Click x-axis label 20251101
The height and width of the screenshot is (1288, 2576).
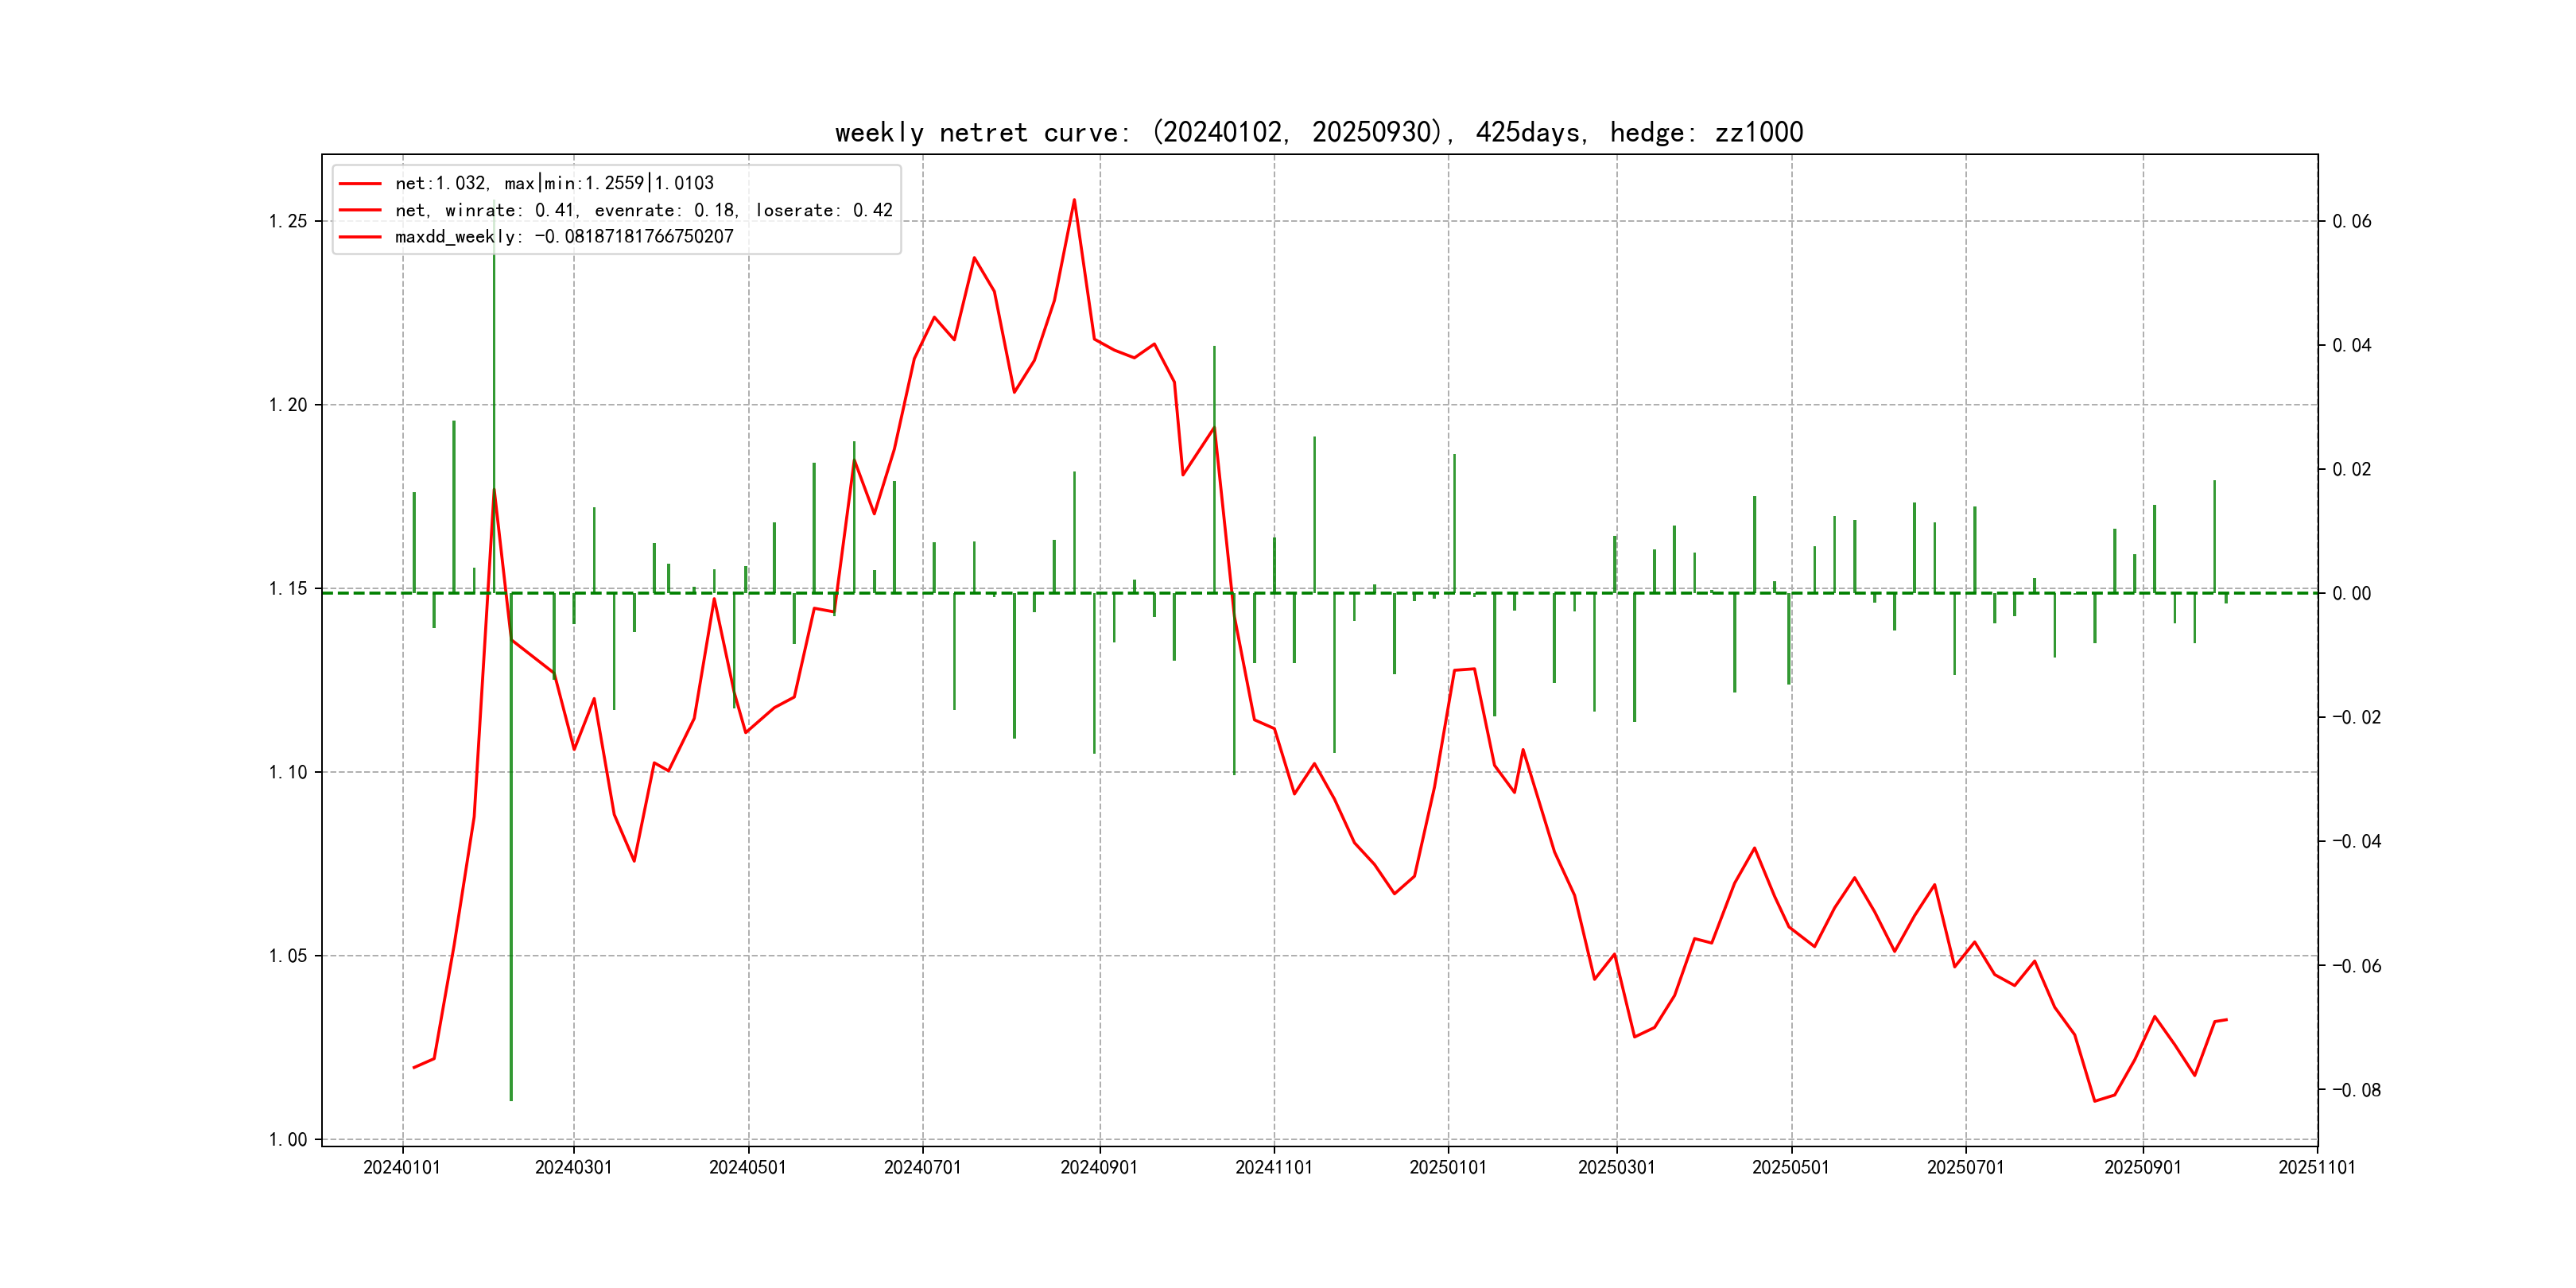pos(2316,1167)
